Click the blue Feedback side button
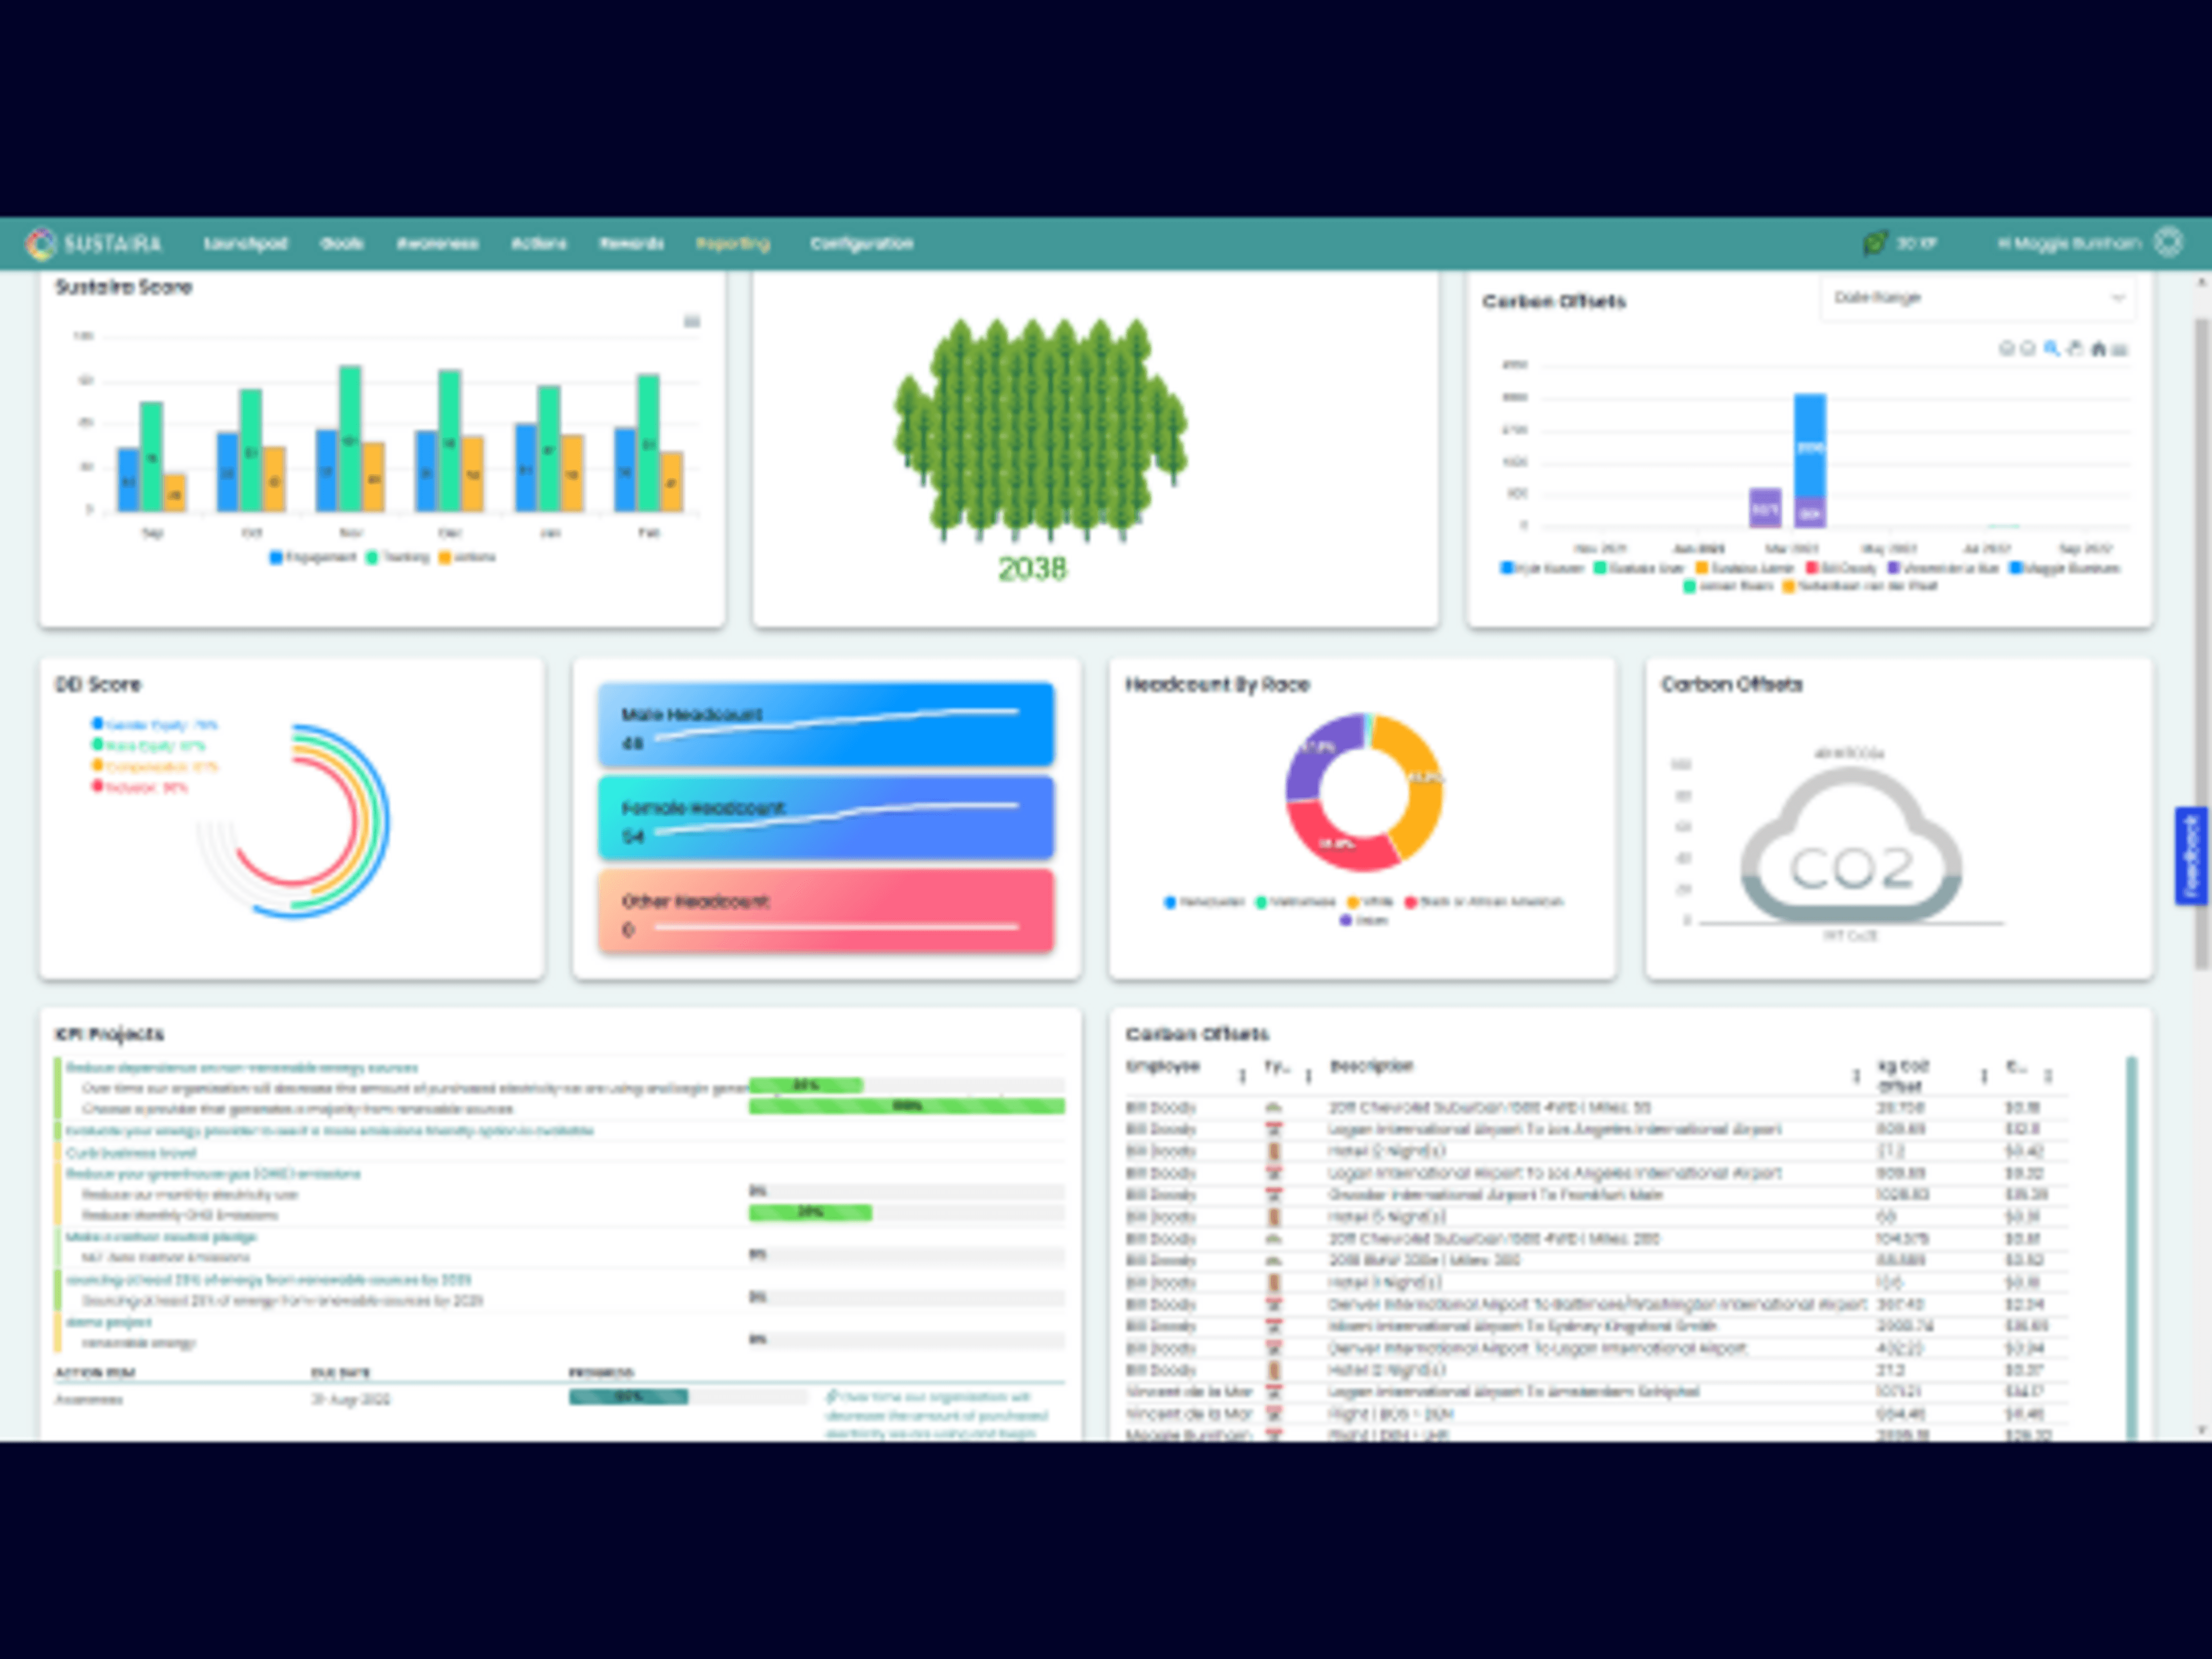This screenshot has height=1659, width=2212. coord(2190,856)
